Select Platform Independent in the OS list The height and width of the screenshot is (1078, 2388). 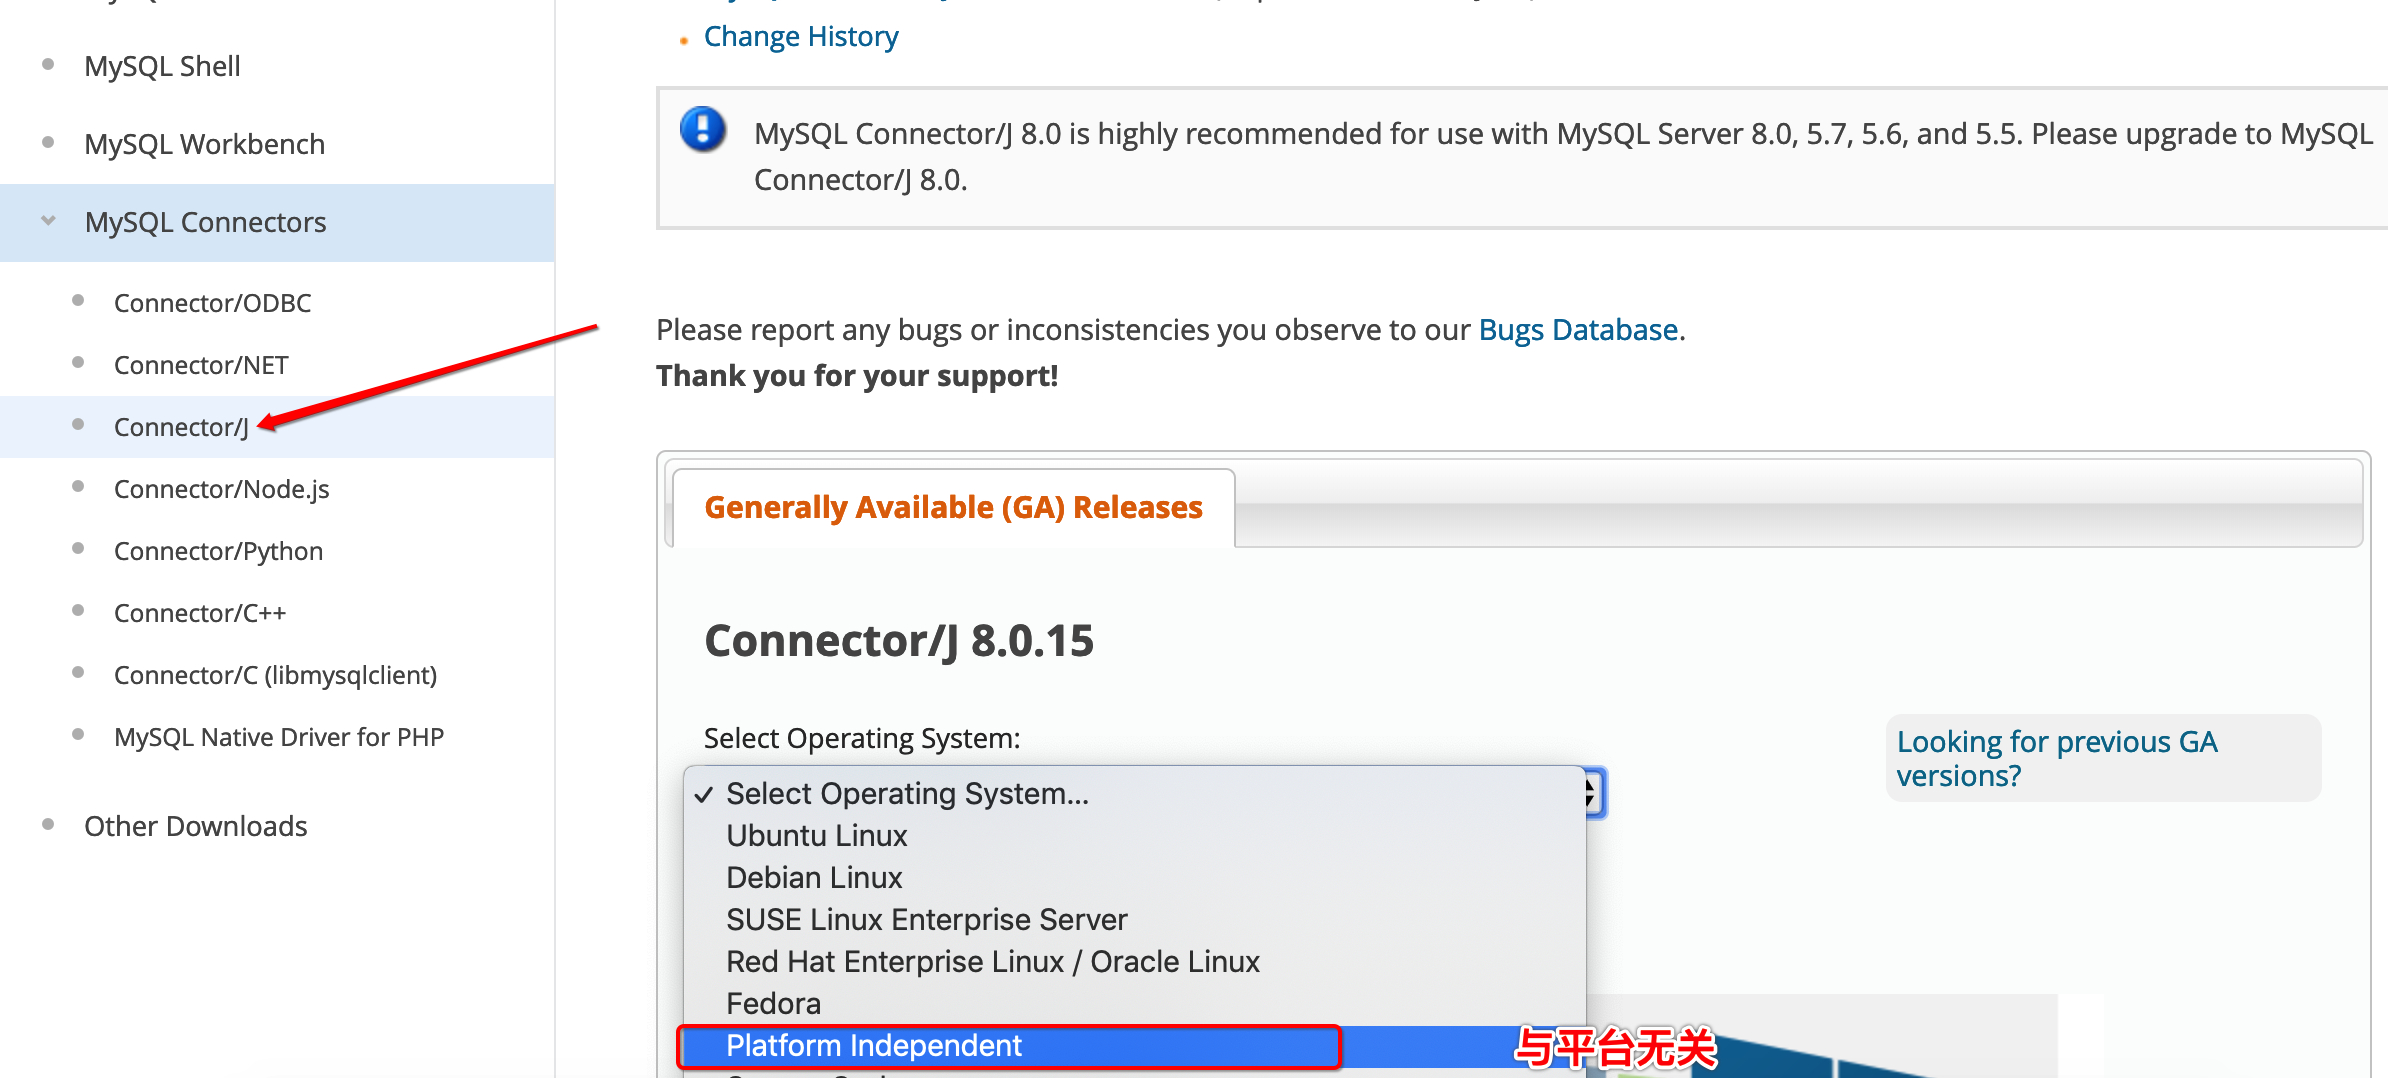coord(872,1045)
